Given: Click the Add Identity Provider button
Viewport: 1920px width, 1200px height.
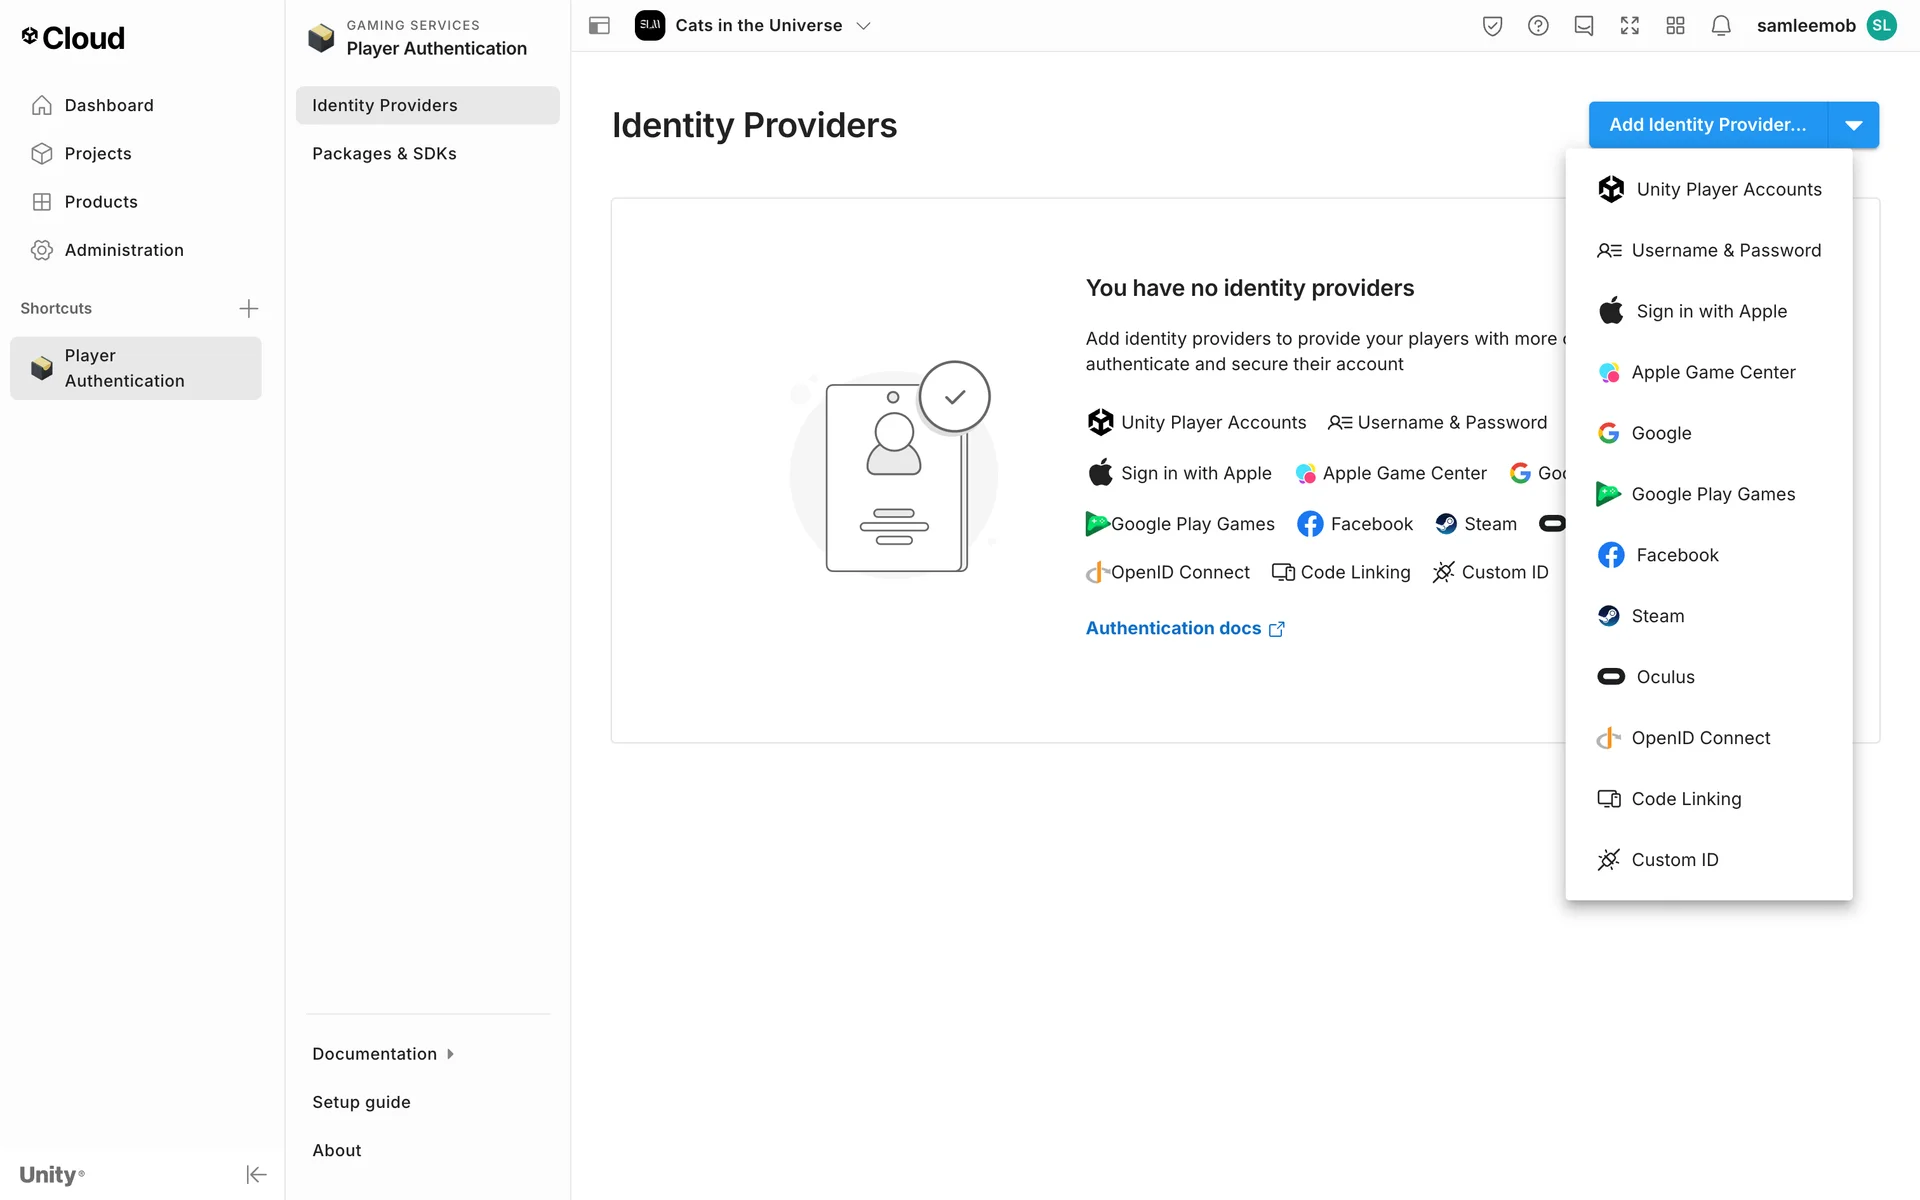Looking at the screenshot, I should tap(1707, 125).
